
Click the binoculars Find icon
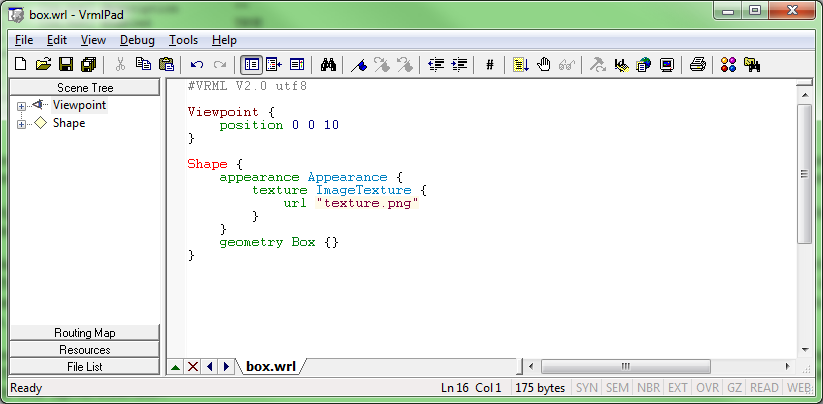pyautogui.click(x=327, y=65)
